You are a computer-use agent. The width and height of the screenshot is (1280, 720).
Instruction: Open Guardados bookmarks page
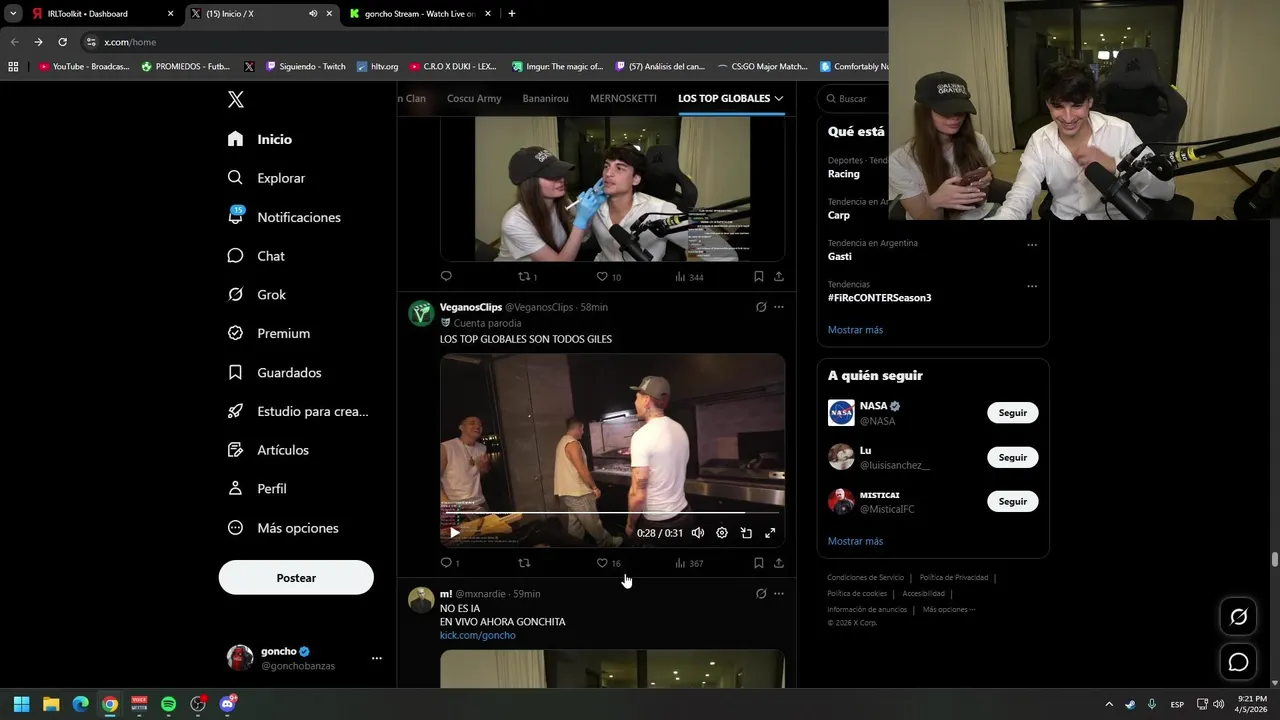274,372
